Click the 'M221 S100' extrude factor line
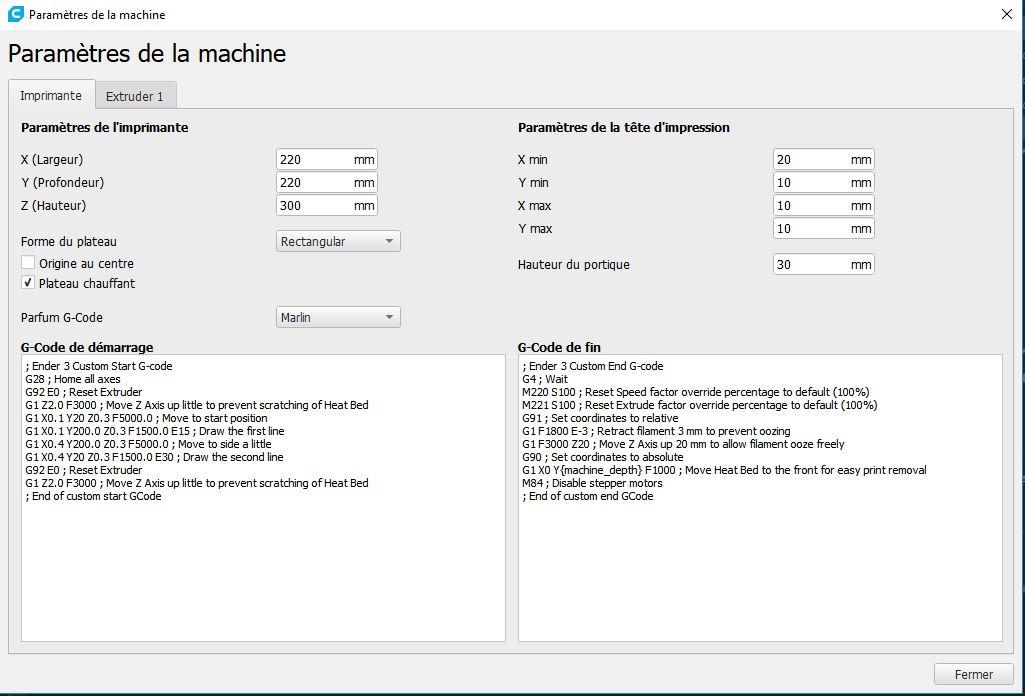Screen dimensions: 1025x696 [700, 405]
